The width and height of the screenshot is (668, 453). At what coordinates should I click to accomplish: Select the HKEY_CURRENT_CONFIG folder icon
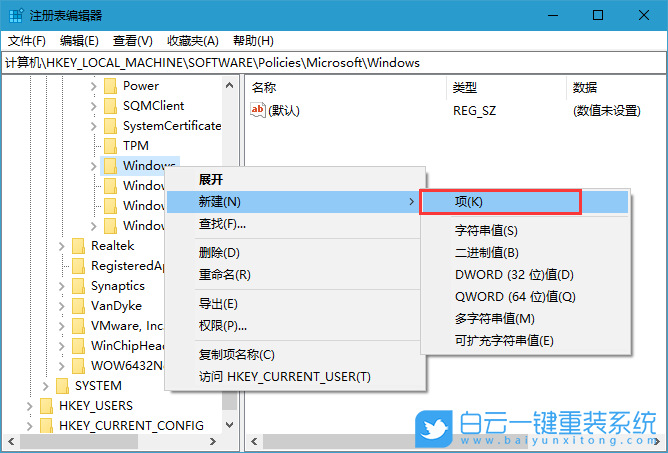(x=46, y=426)
